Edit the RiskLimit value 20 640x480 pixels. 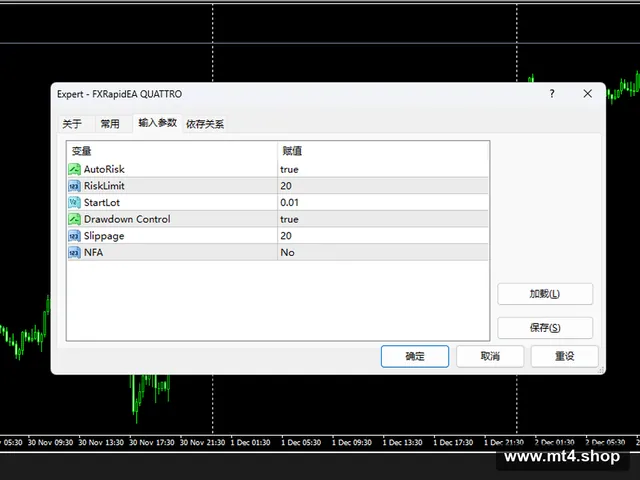click(286, 186)
